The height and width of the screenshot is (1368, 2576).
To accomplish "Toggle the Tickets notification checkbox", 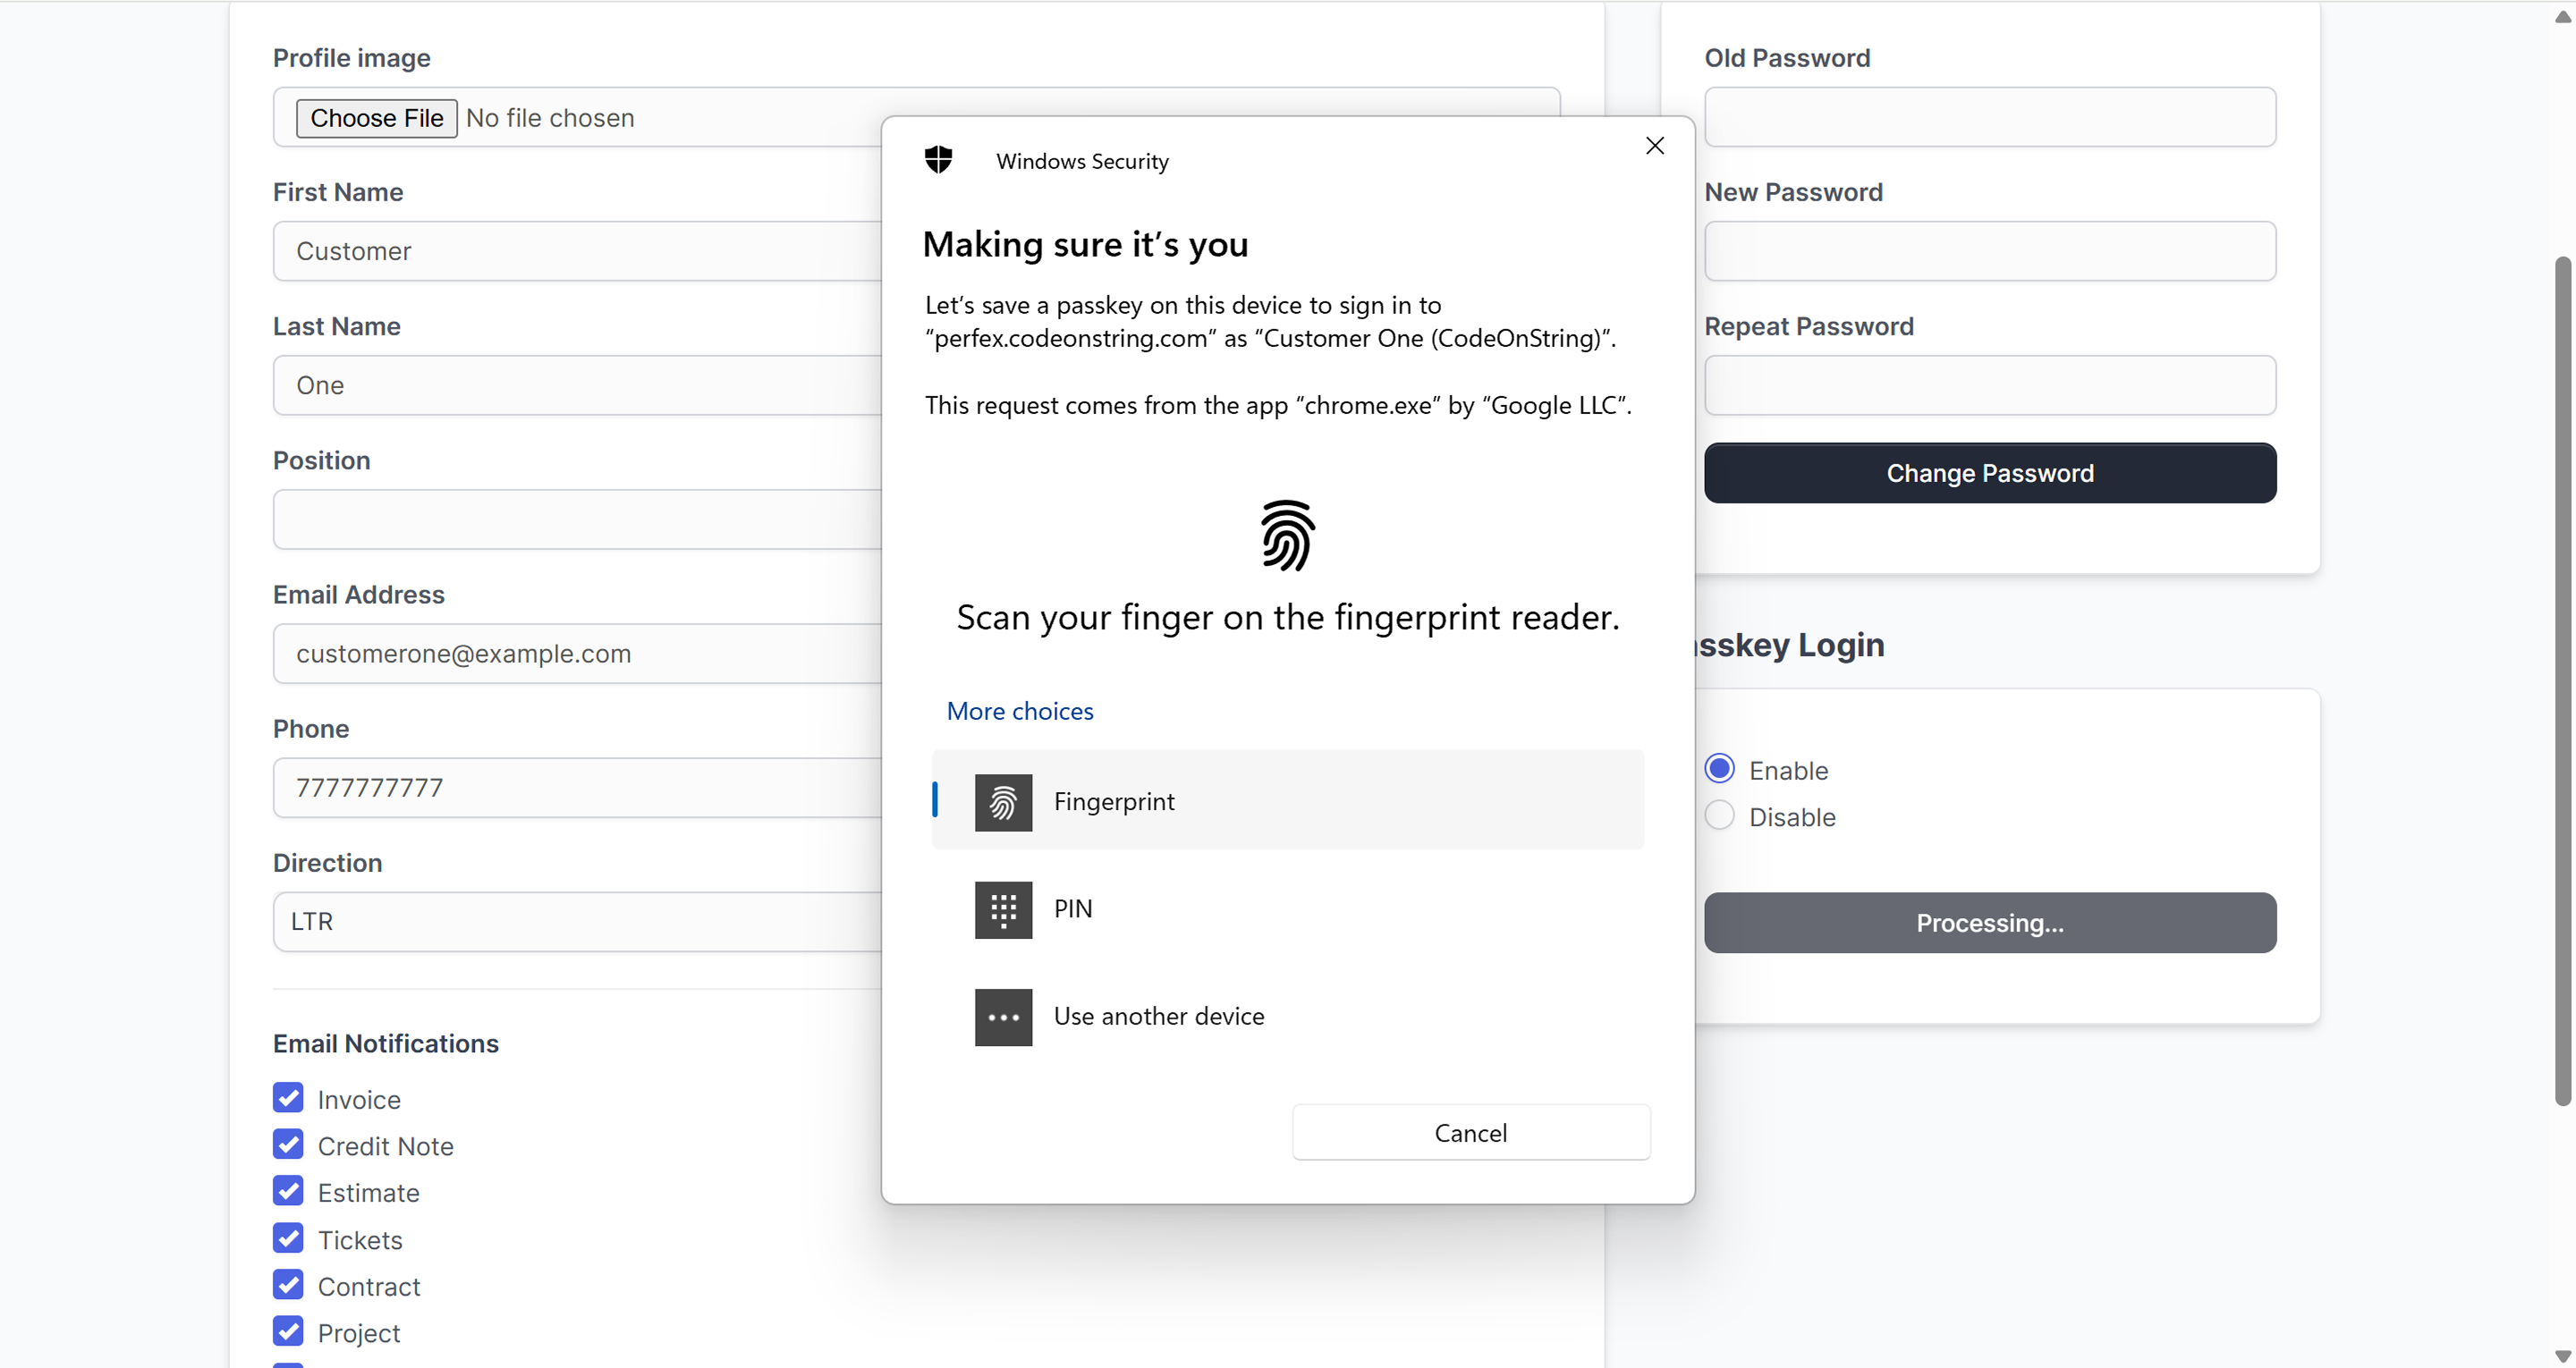I will 288,1238.
